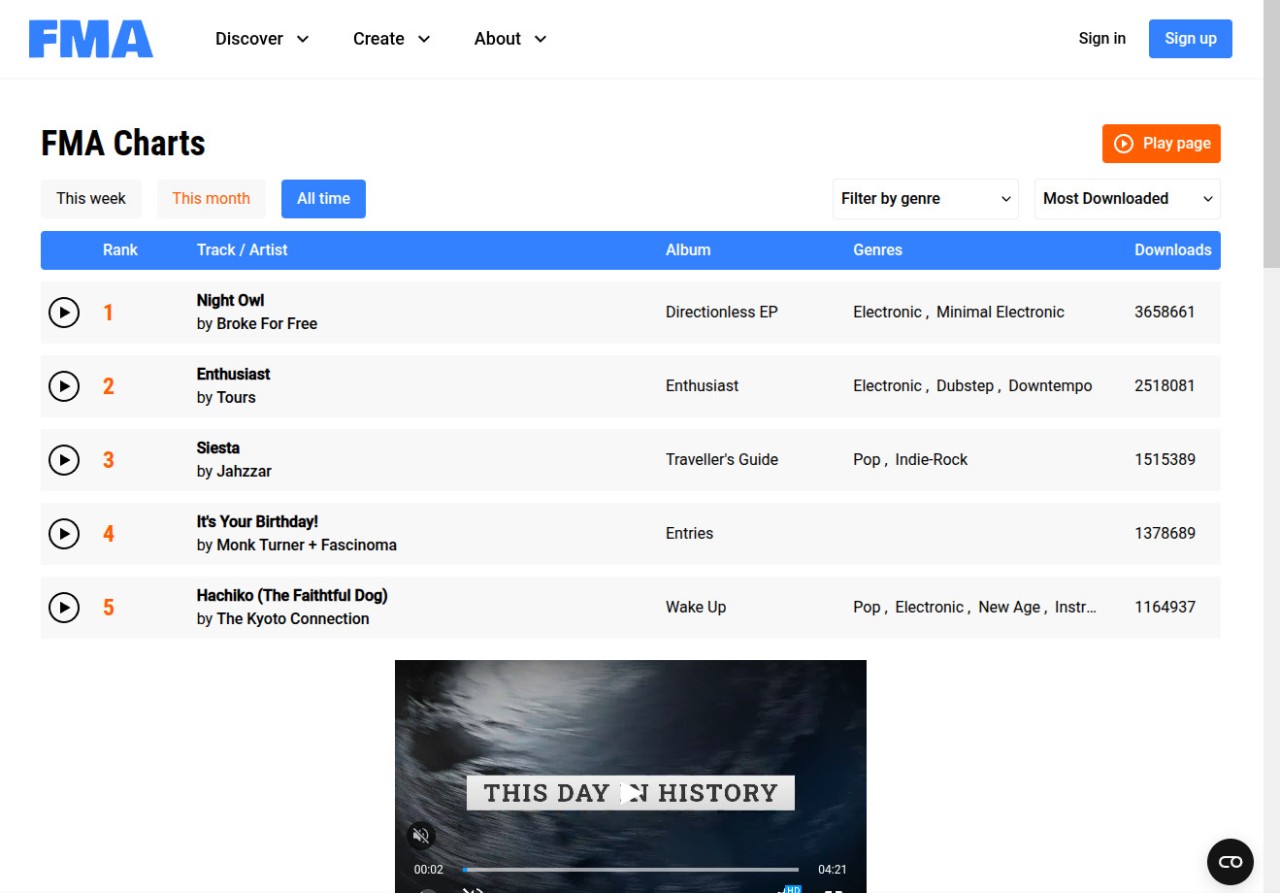The image size is (1280, 893).
Task: Play the track Night Owl
Action: click(64, 313)
